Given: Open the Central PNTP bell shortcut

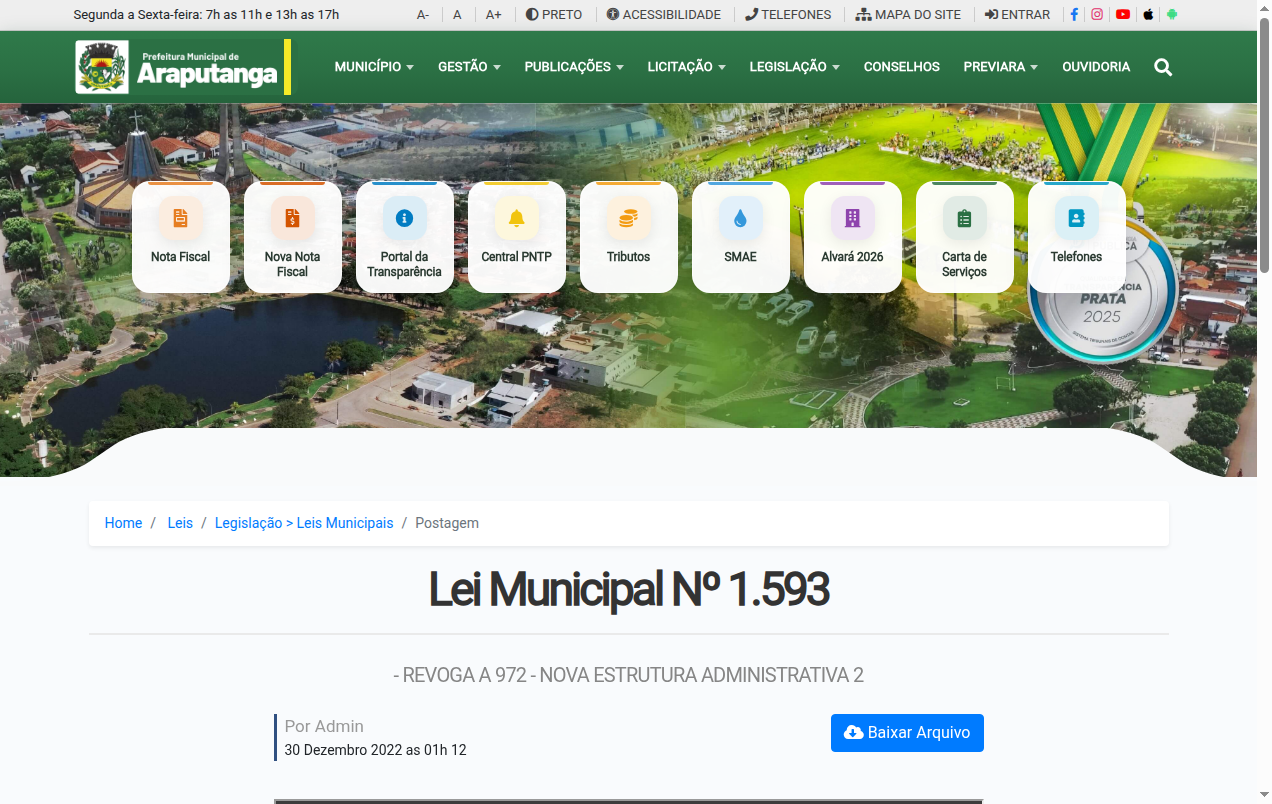Looking at the screenshot, I should pyautogui.click(x=517, y=237).
